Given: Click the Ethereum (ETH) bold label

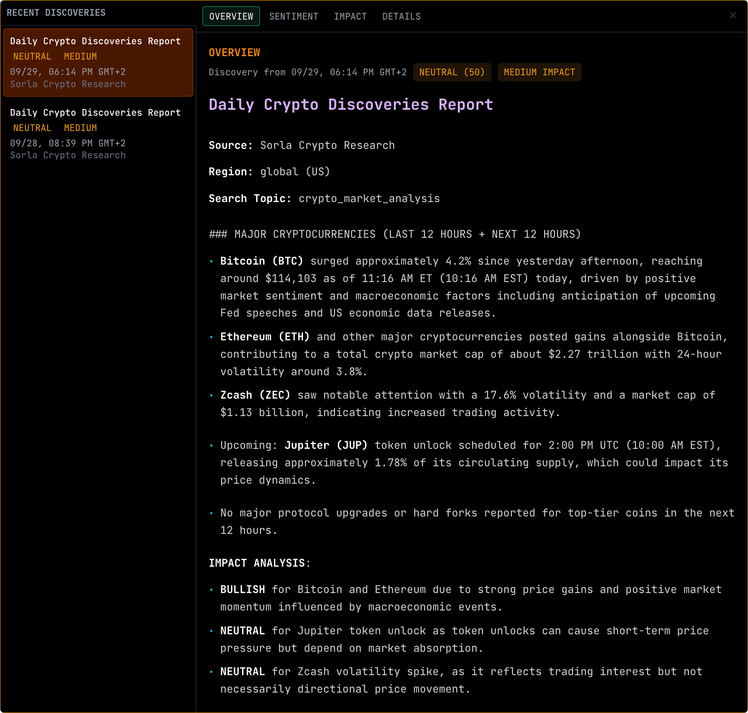Looking at the screenshot, I should coord(265,337).
